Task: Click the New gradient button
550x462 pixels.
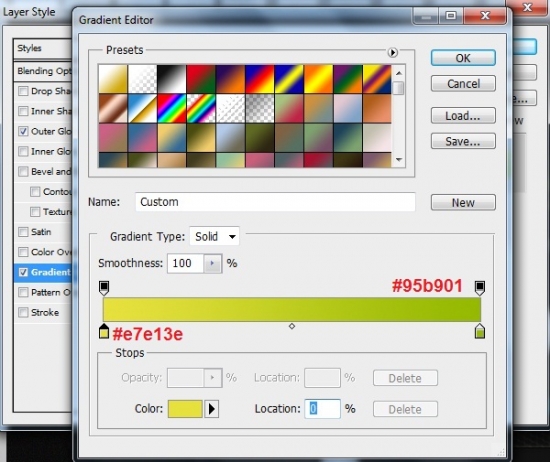Action: (463, 202)
